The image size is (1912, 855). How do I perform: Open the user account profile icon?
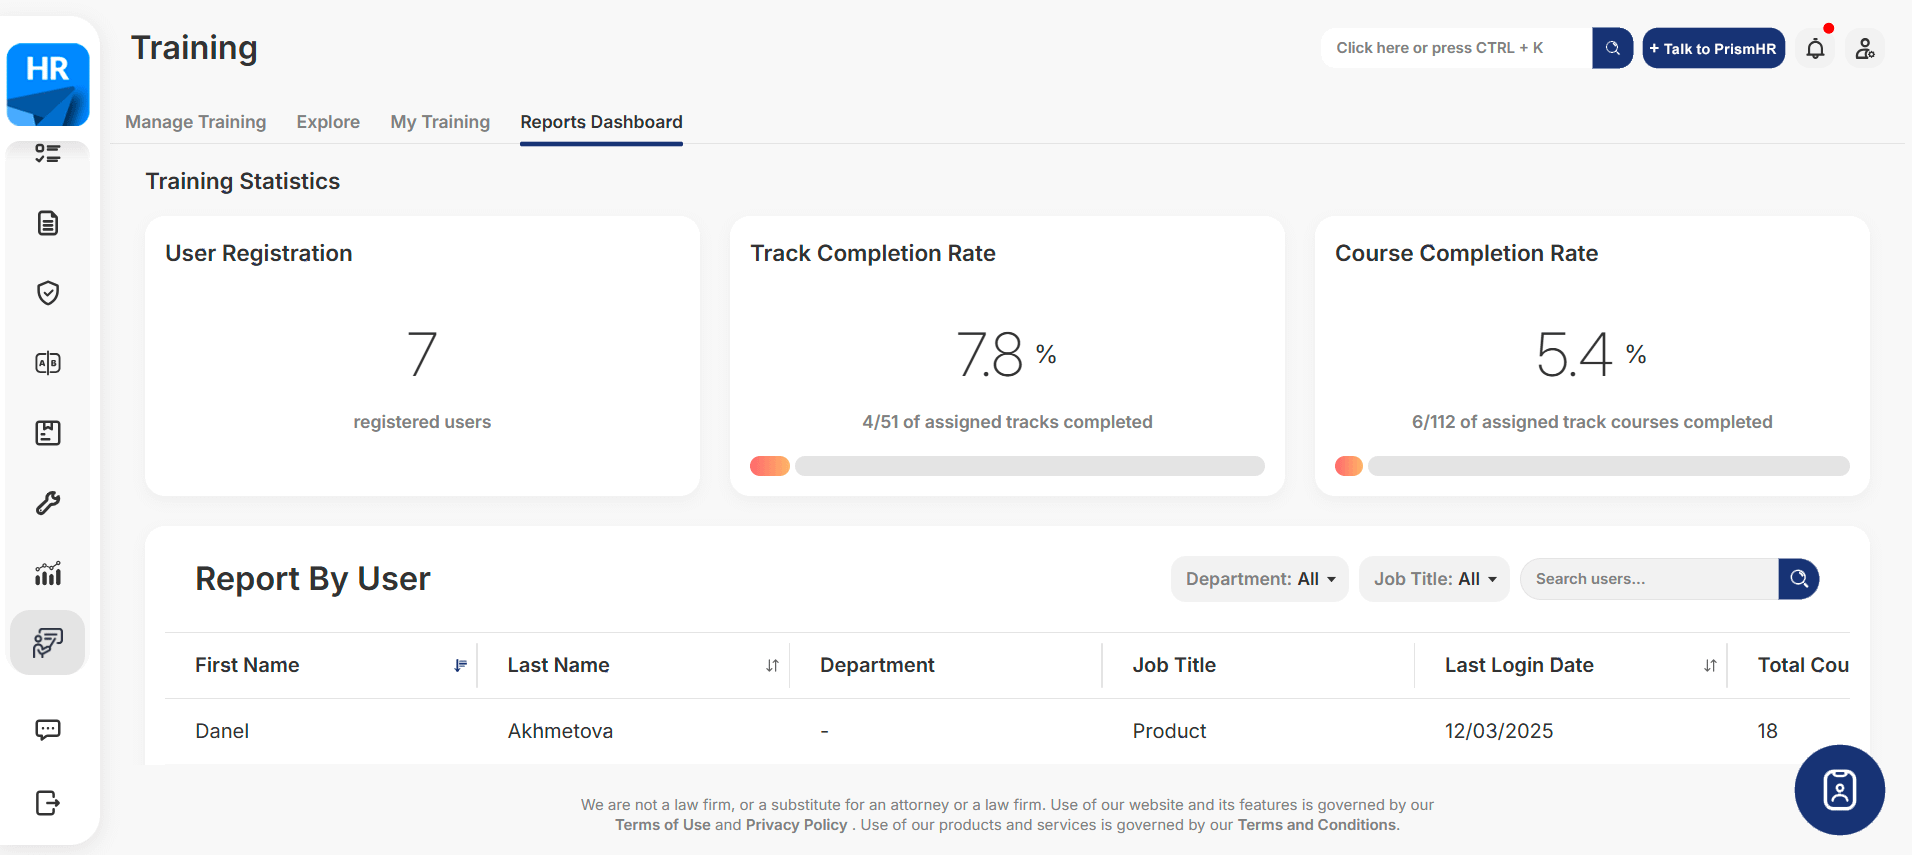click(x=1865, y=49)
